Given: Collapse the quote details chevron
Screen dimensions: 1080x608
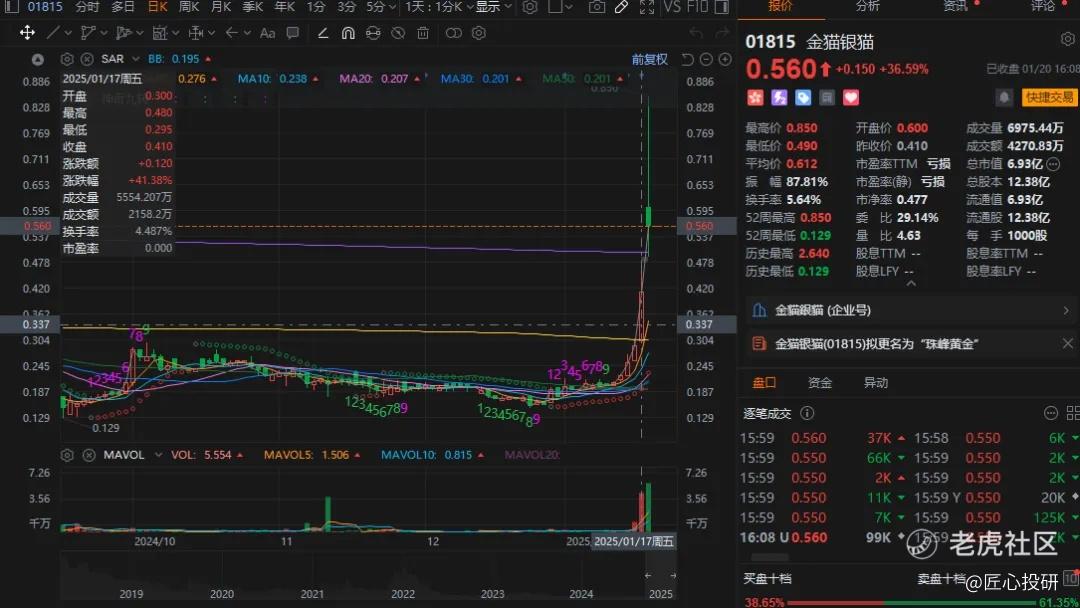Looking at the screenshot, I should (x=911, y=283).
